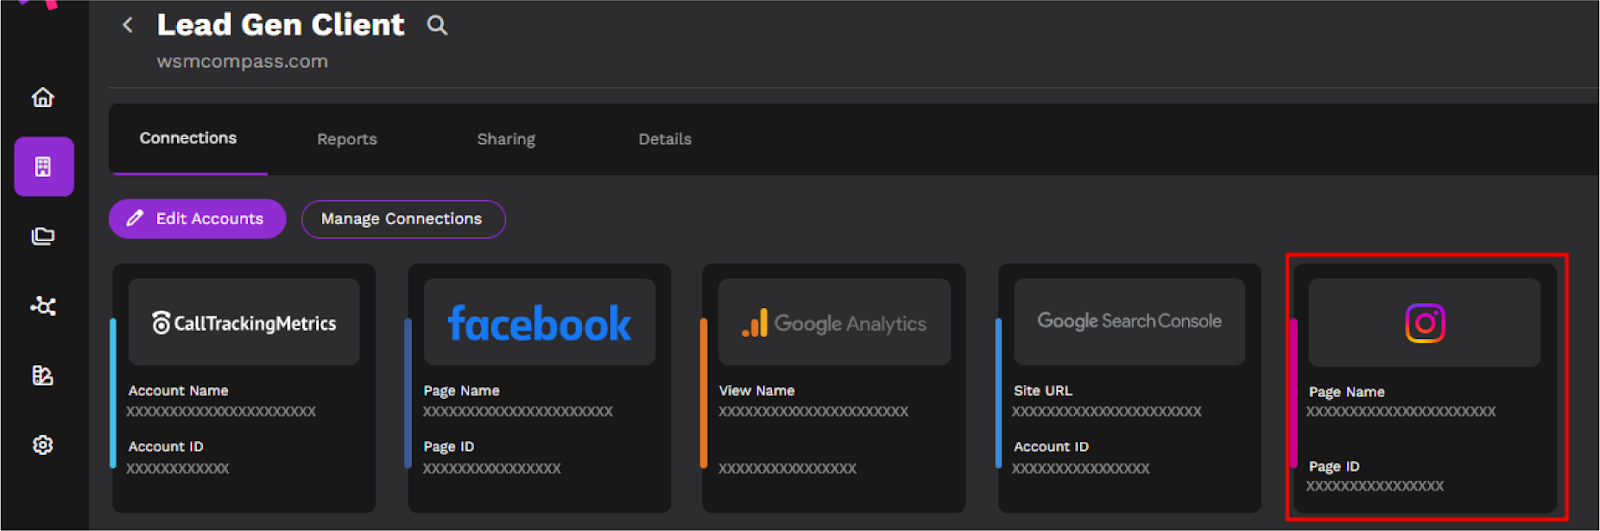Viewport: 1600px width, 531px height.
Task: Click the Instagram logo icon
Action: [x=1425, y=323]
